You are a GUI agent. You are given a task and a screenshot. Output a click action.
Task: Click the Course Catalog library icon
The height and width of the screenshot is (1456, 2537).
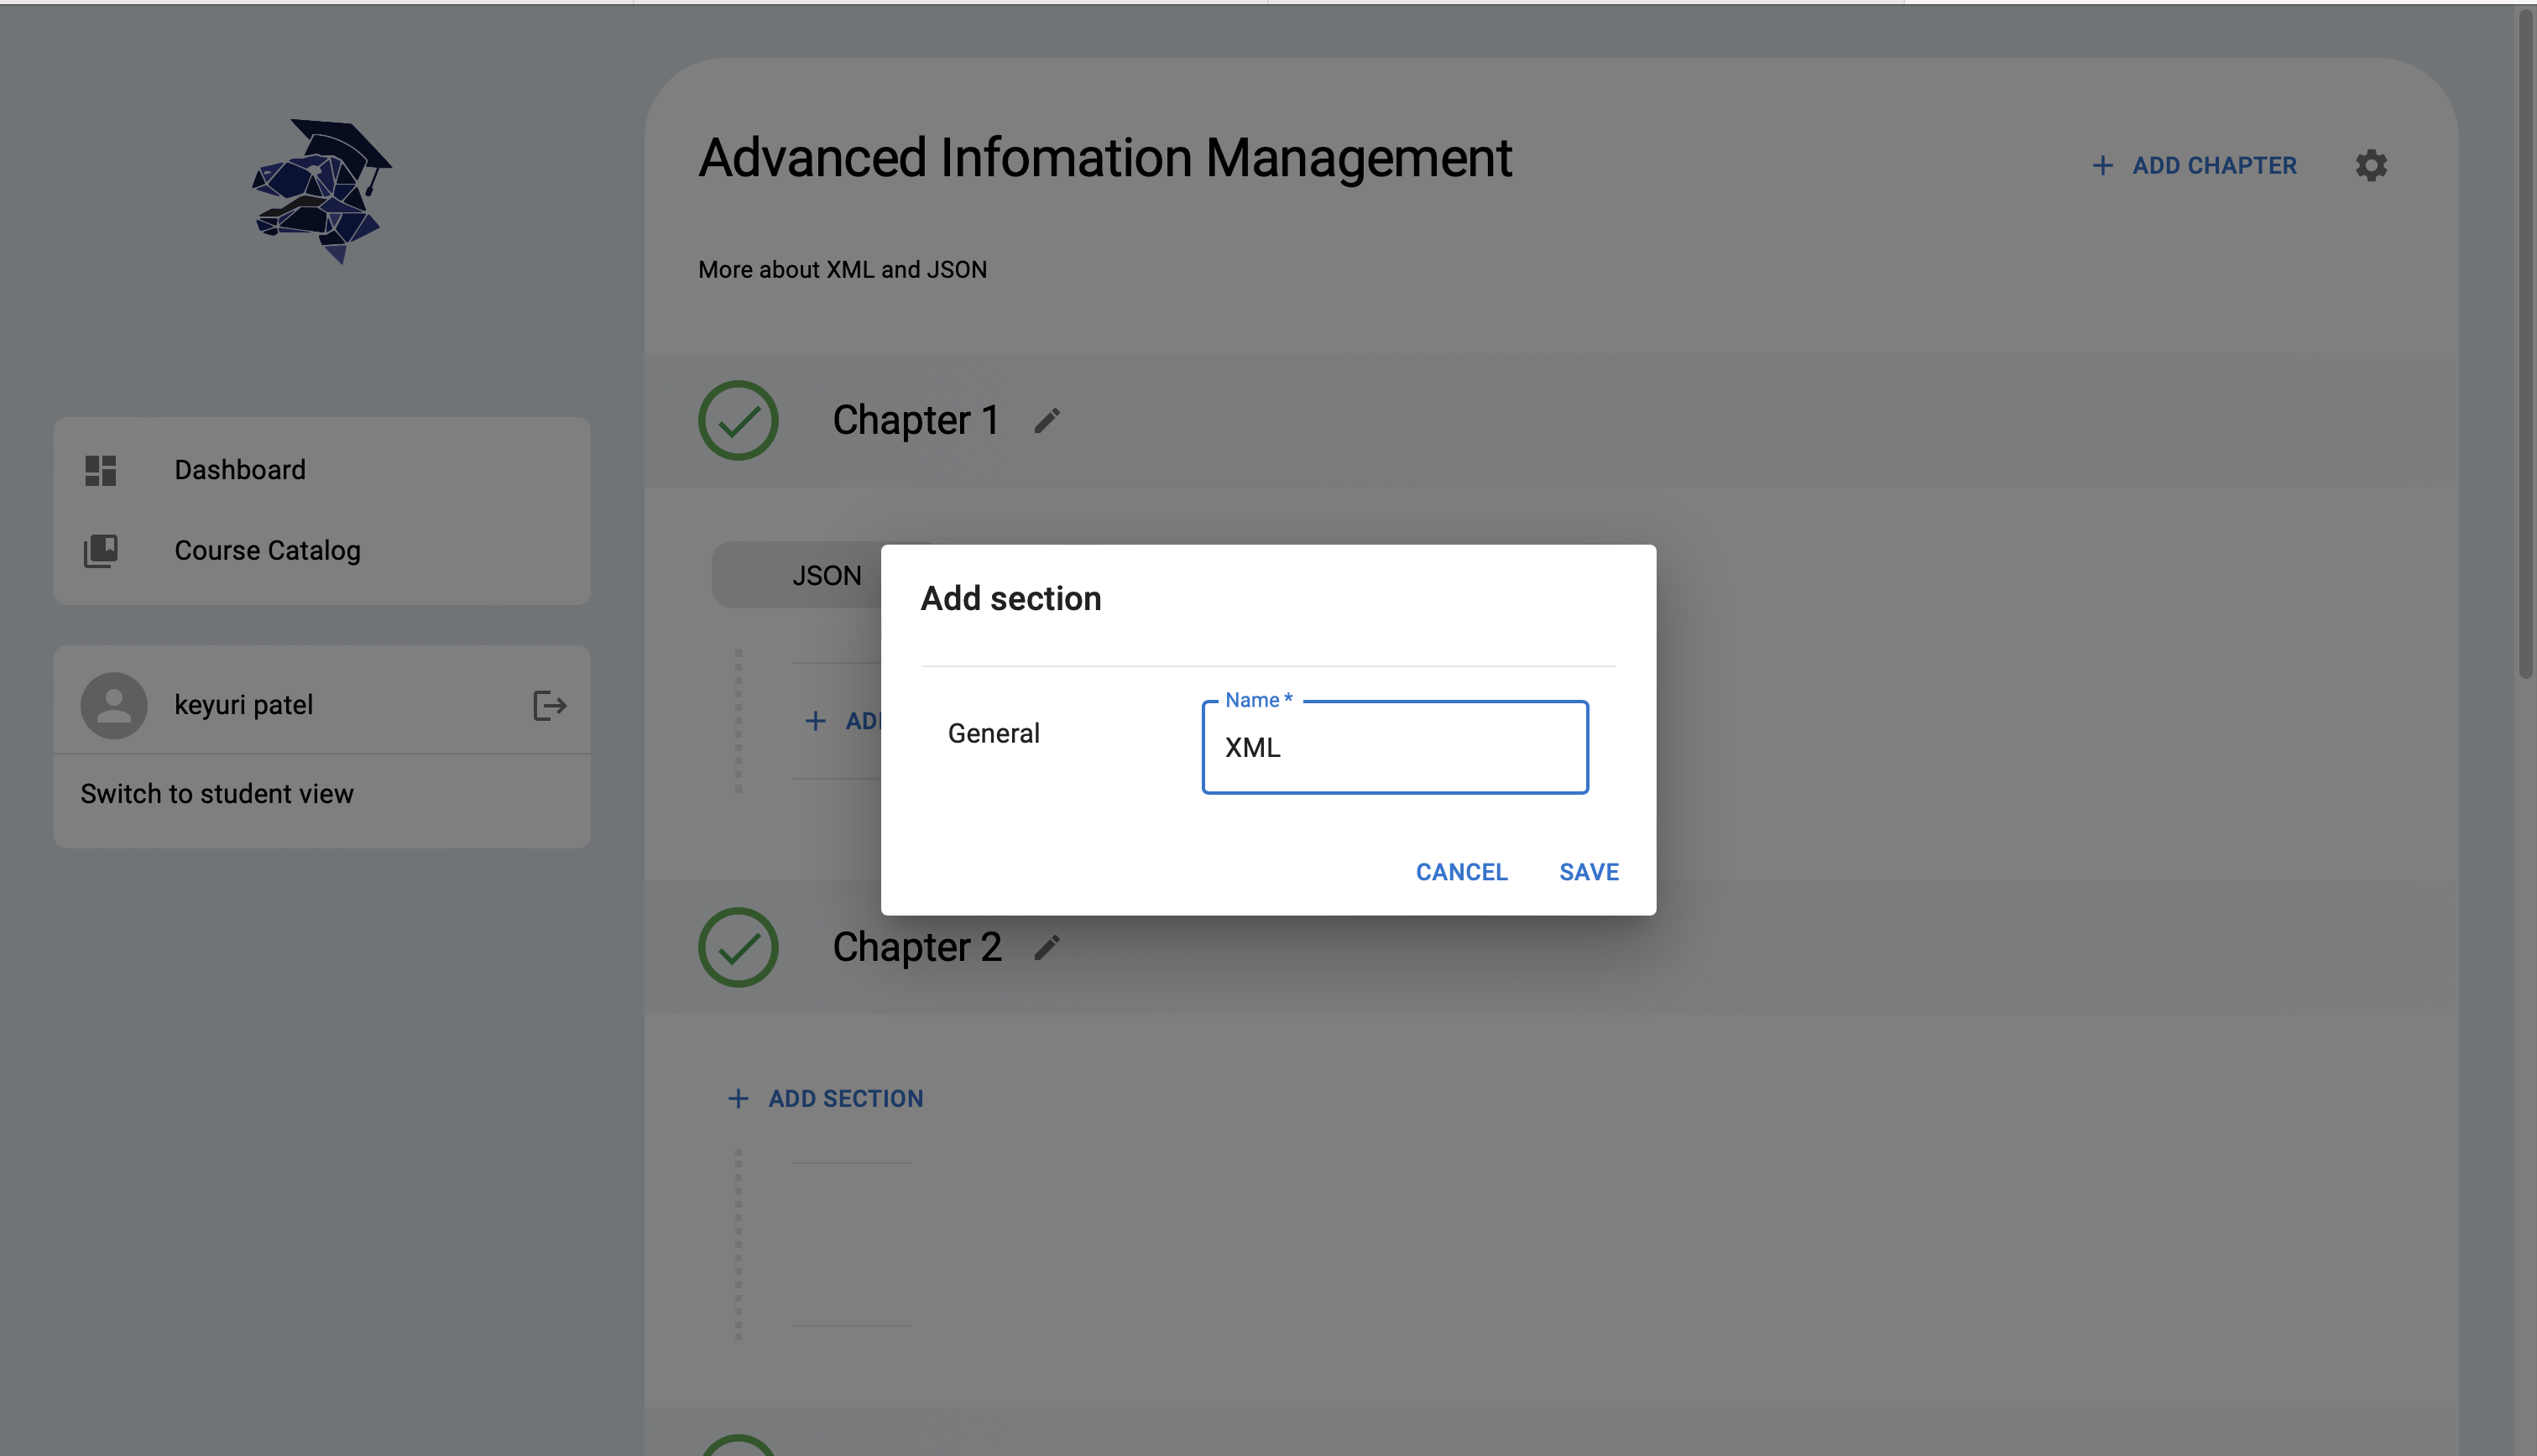101,550
